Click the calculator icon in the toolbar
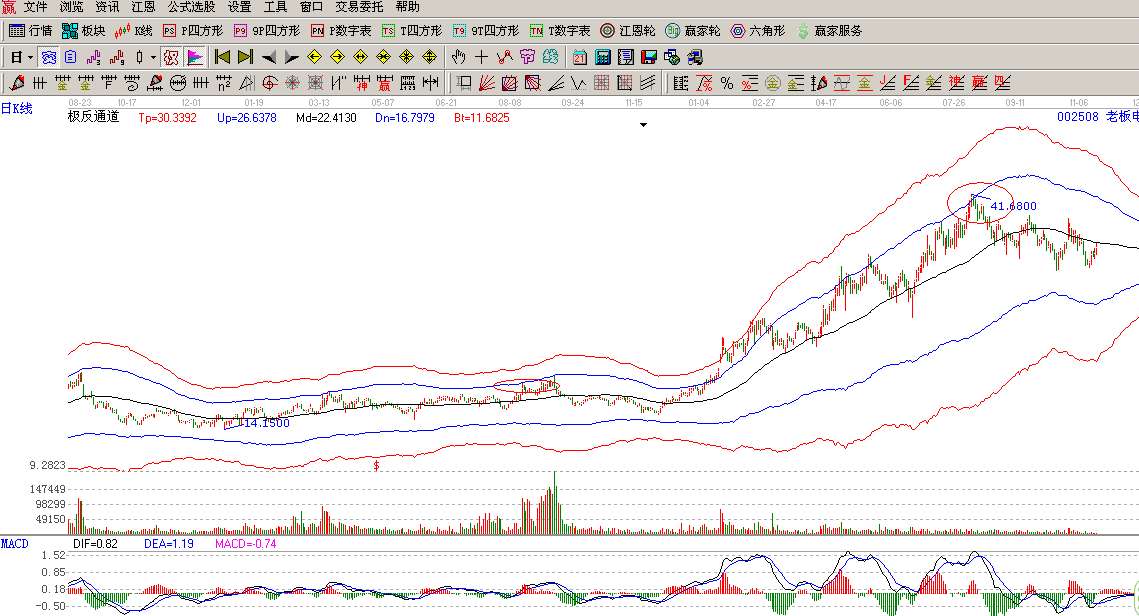Viewport: 1139px width, 616px height. 604,57
